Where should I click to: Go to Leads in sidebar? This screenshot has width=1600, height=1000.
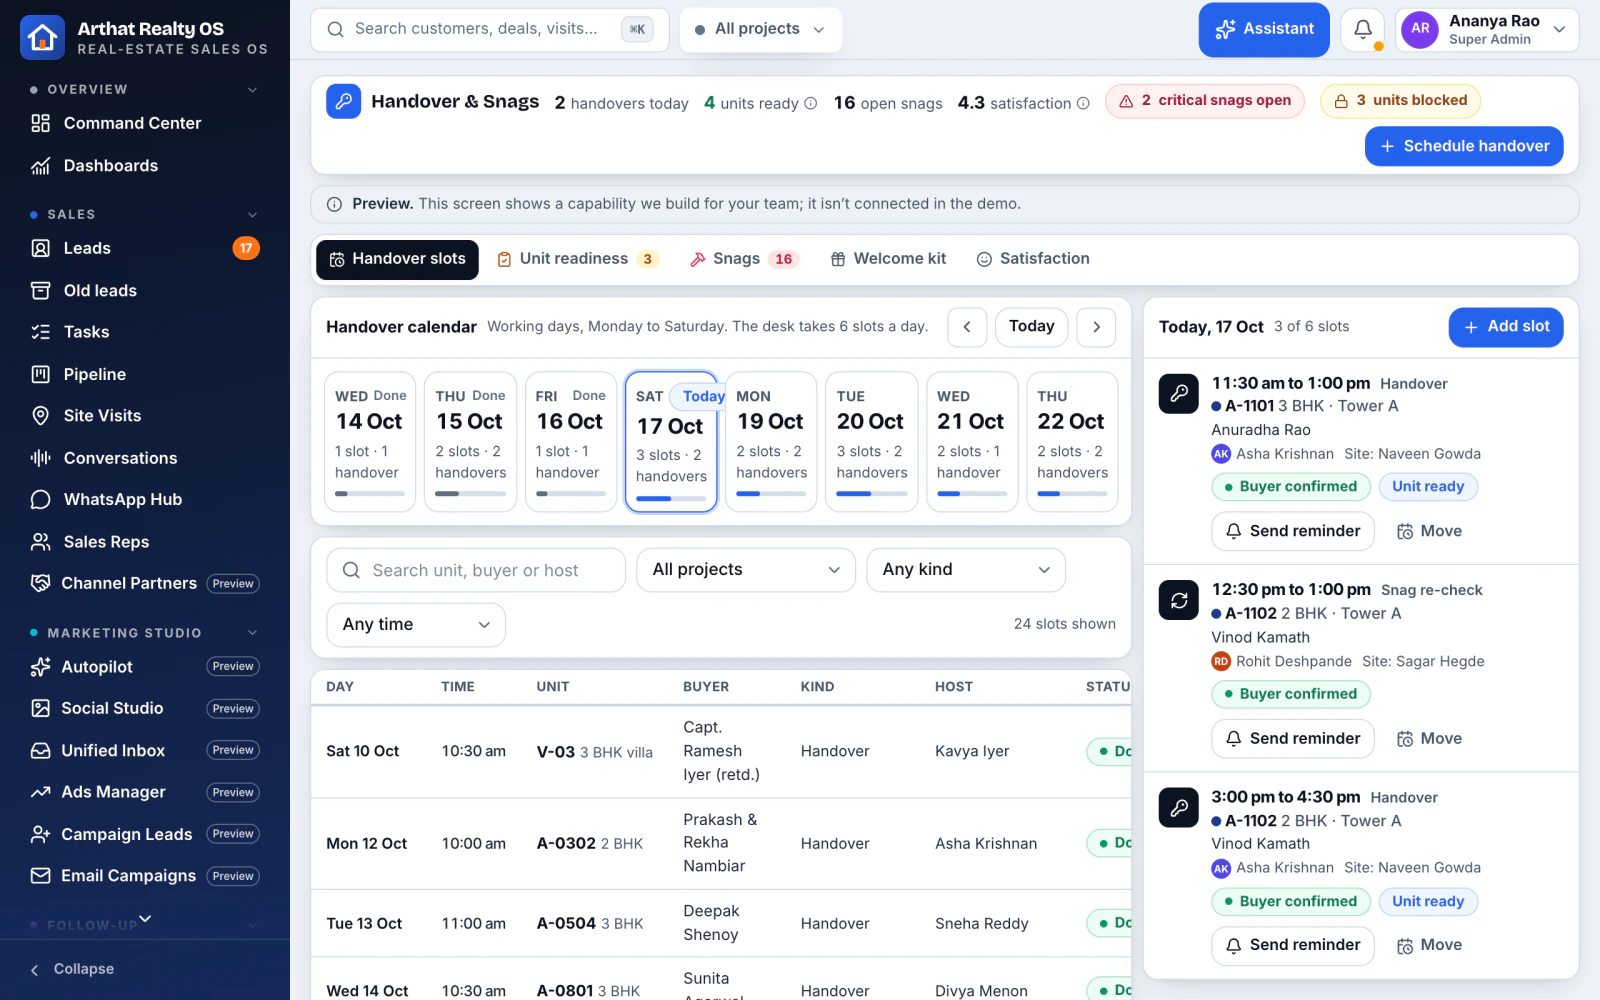(x=145, y=248)
